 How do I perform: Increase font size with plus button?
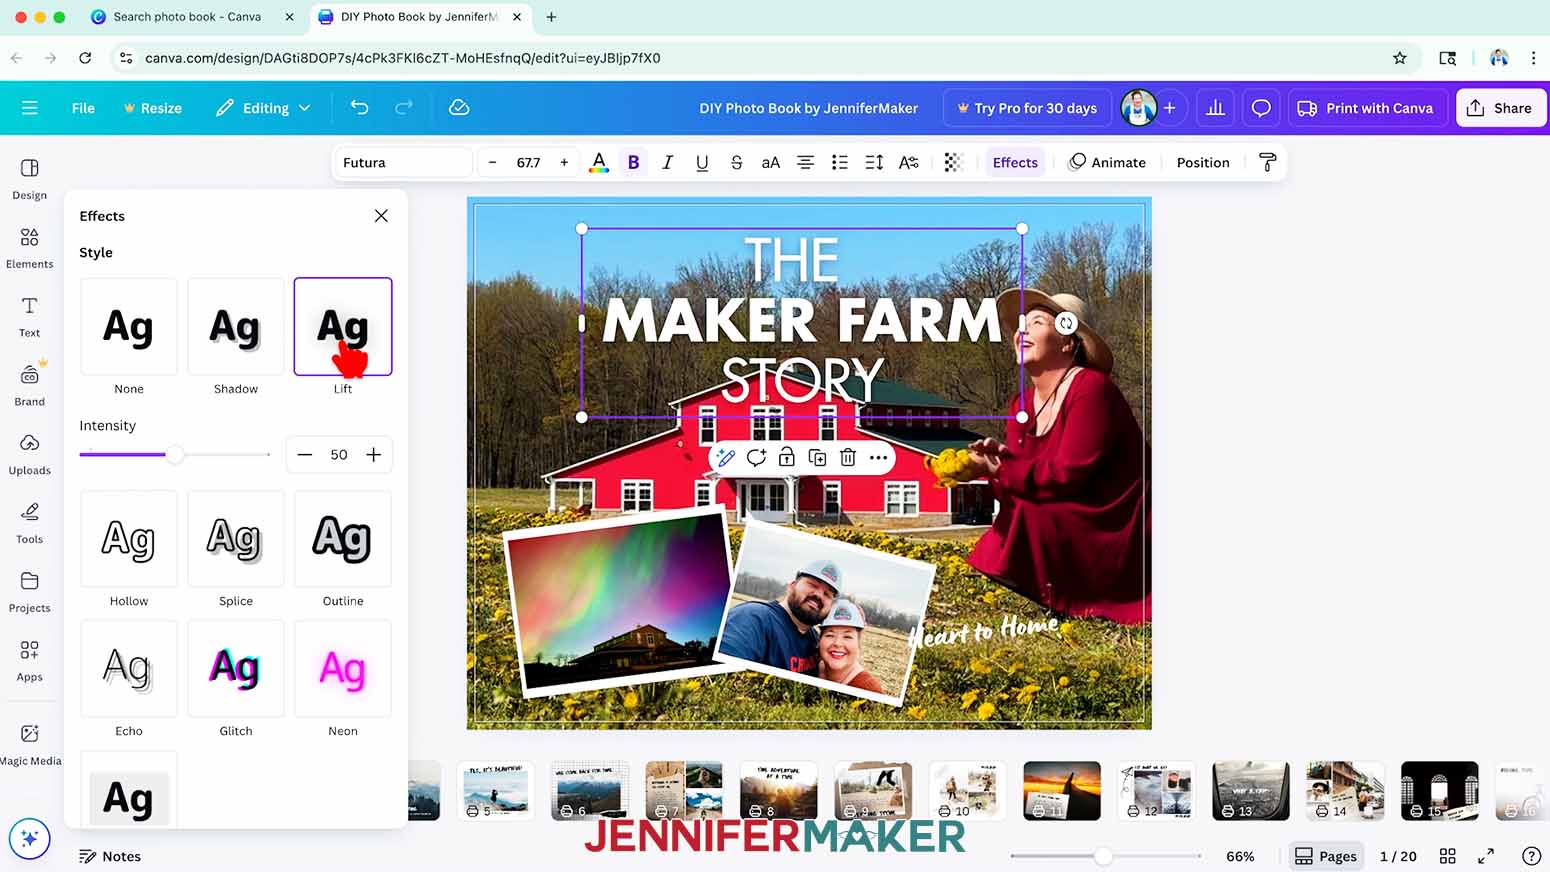click(564, 163)
